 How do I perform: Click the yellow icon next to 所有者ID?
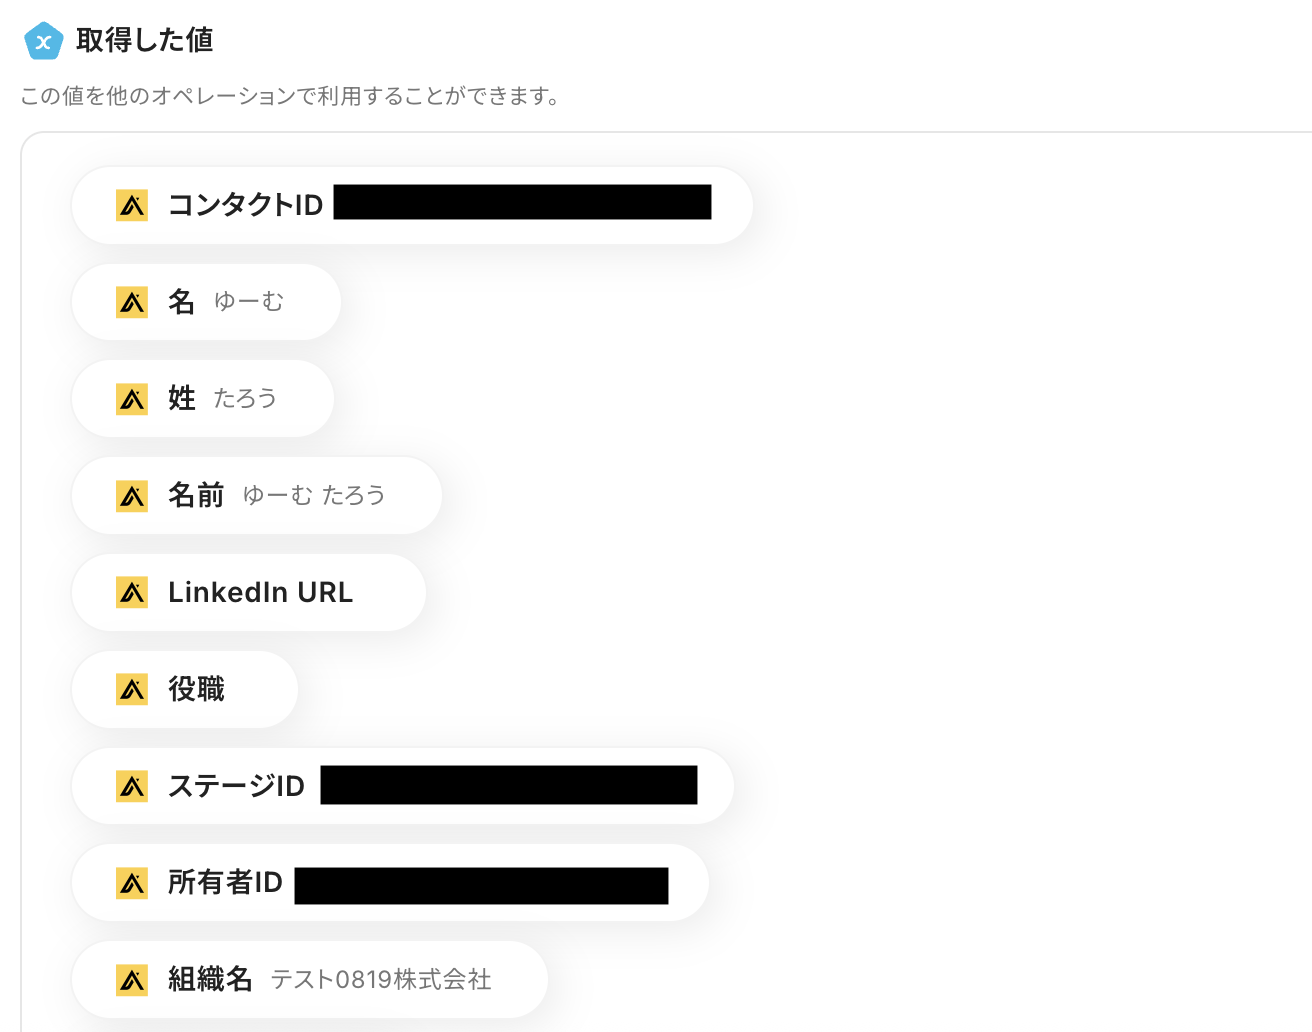pyautogui.click(x=132, y=883)
